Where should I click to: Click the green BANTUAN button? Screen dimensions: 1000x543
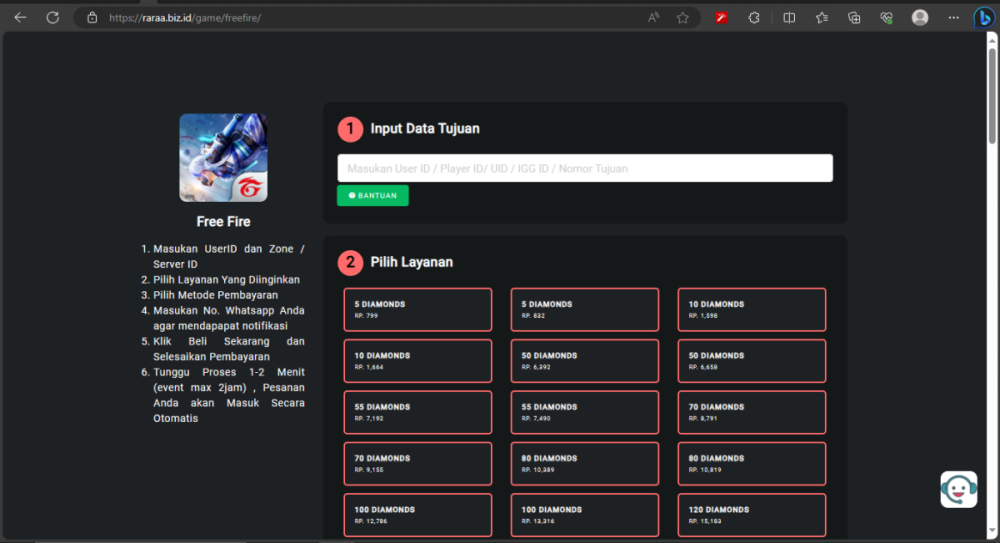pyautogui.click(x=373, y=196)
